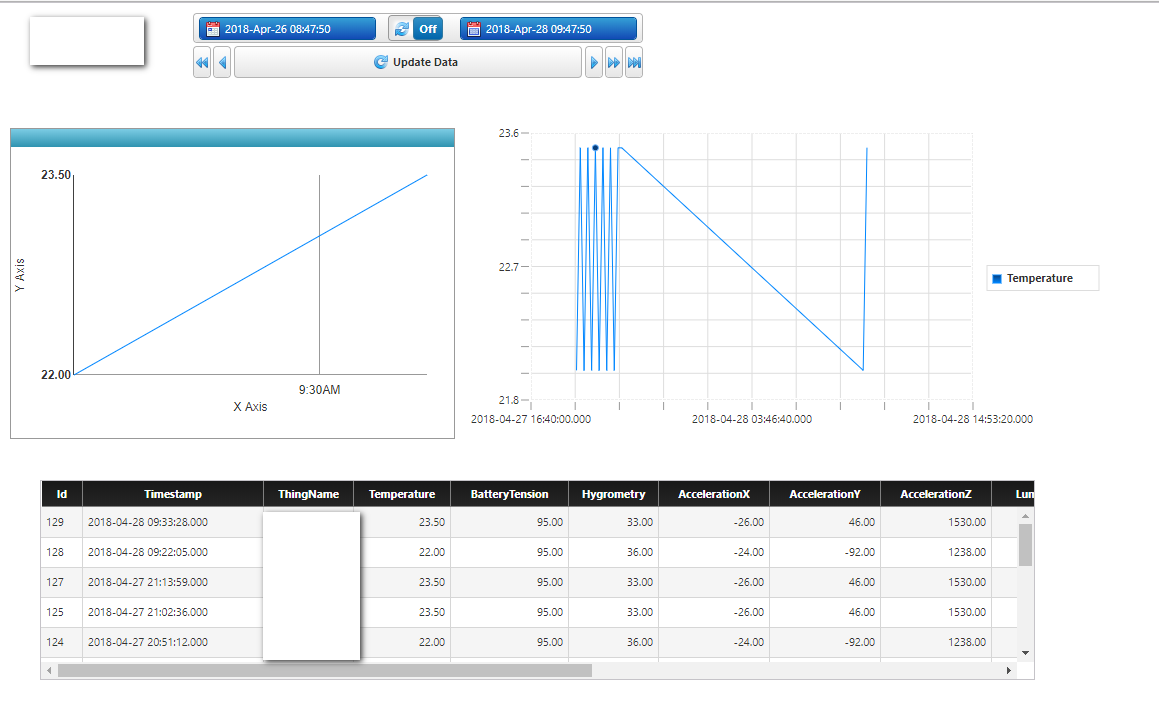
Task: Click the table horizontal scrollbar thumb
Action: (x=324, y=670)
